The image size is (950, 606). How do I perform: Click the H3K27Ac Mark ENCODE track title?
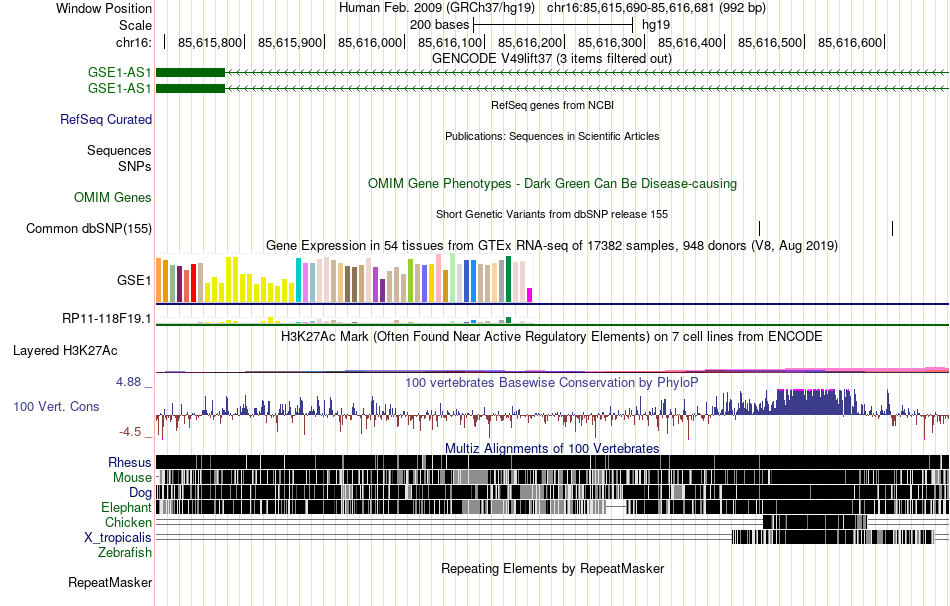[552, 336]
